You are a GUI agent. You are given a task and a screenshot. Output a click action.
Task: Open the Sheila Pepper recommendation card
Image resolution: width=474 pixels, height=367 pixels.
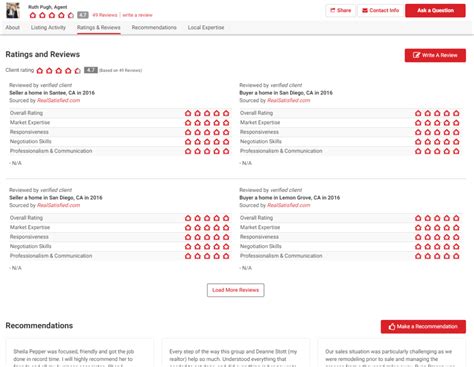(80, 353)
